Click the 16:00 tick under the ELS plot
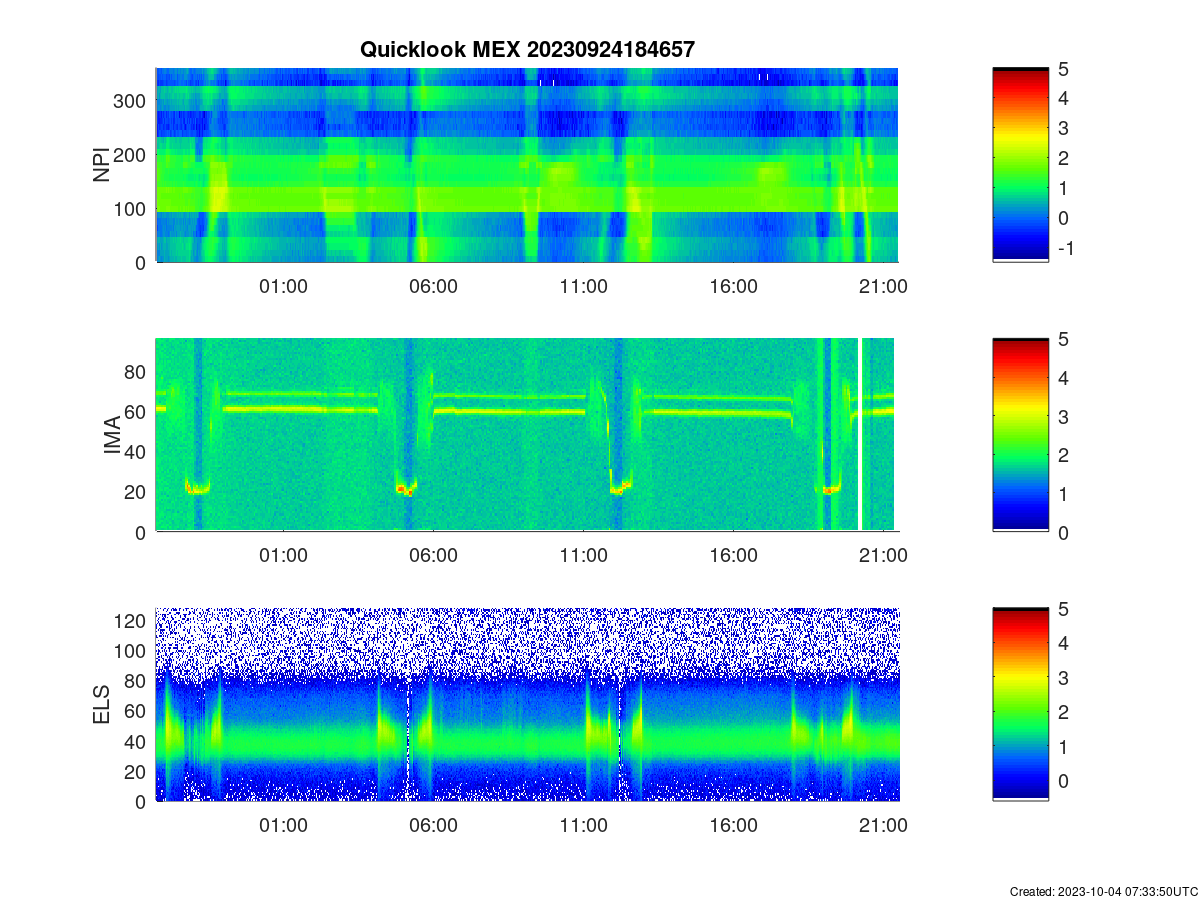1200x900 pixels. point(733,826)
